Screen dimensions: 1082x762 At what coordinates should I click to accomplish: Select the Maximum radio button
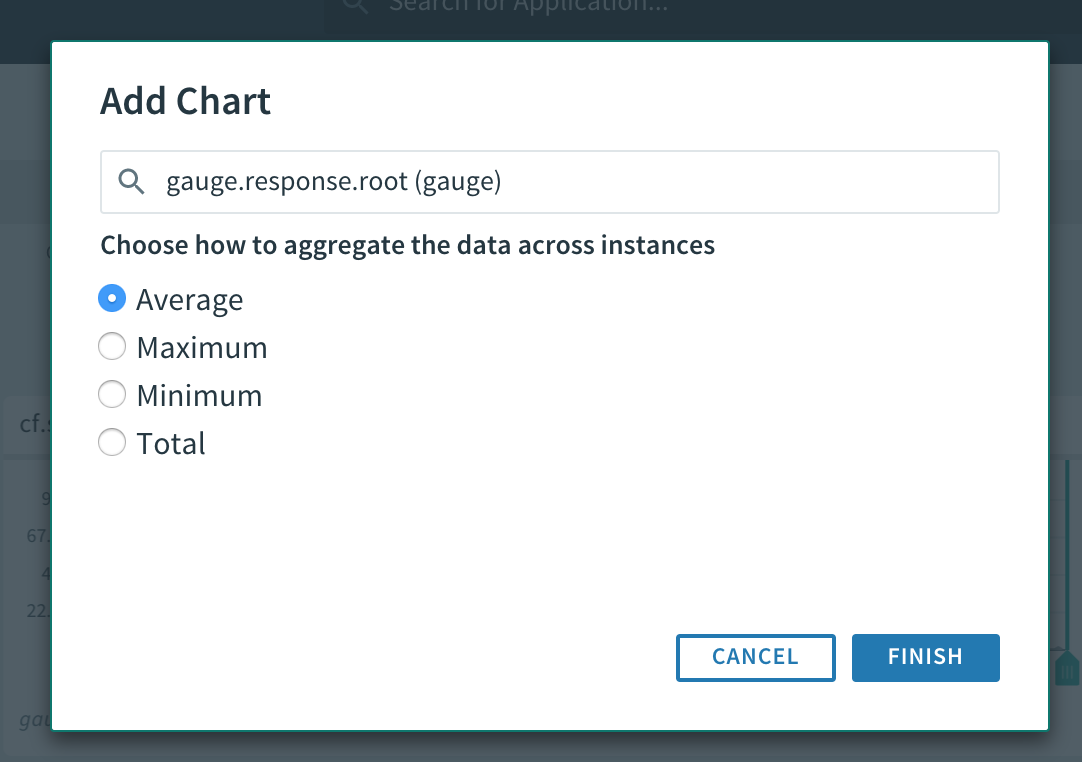pyautogui.click(x=112, y=347)
